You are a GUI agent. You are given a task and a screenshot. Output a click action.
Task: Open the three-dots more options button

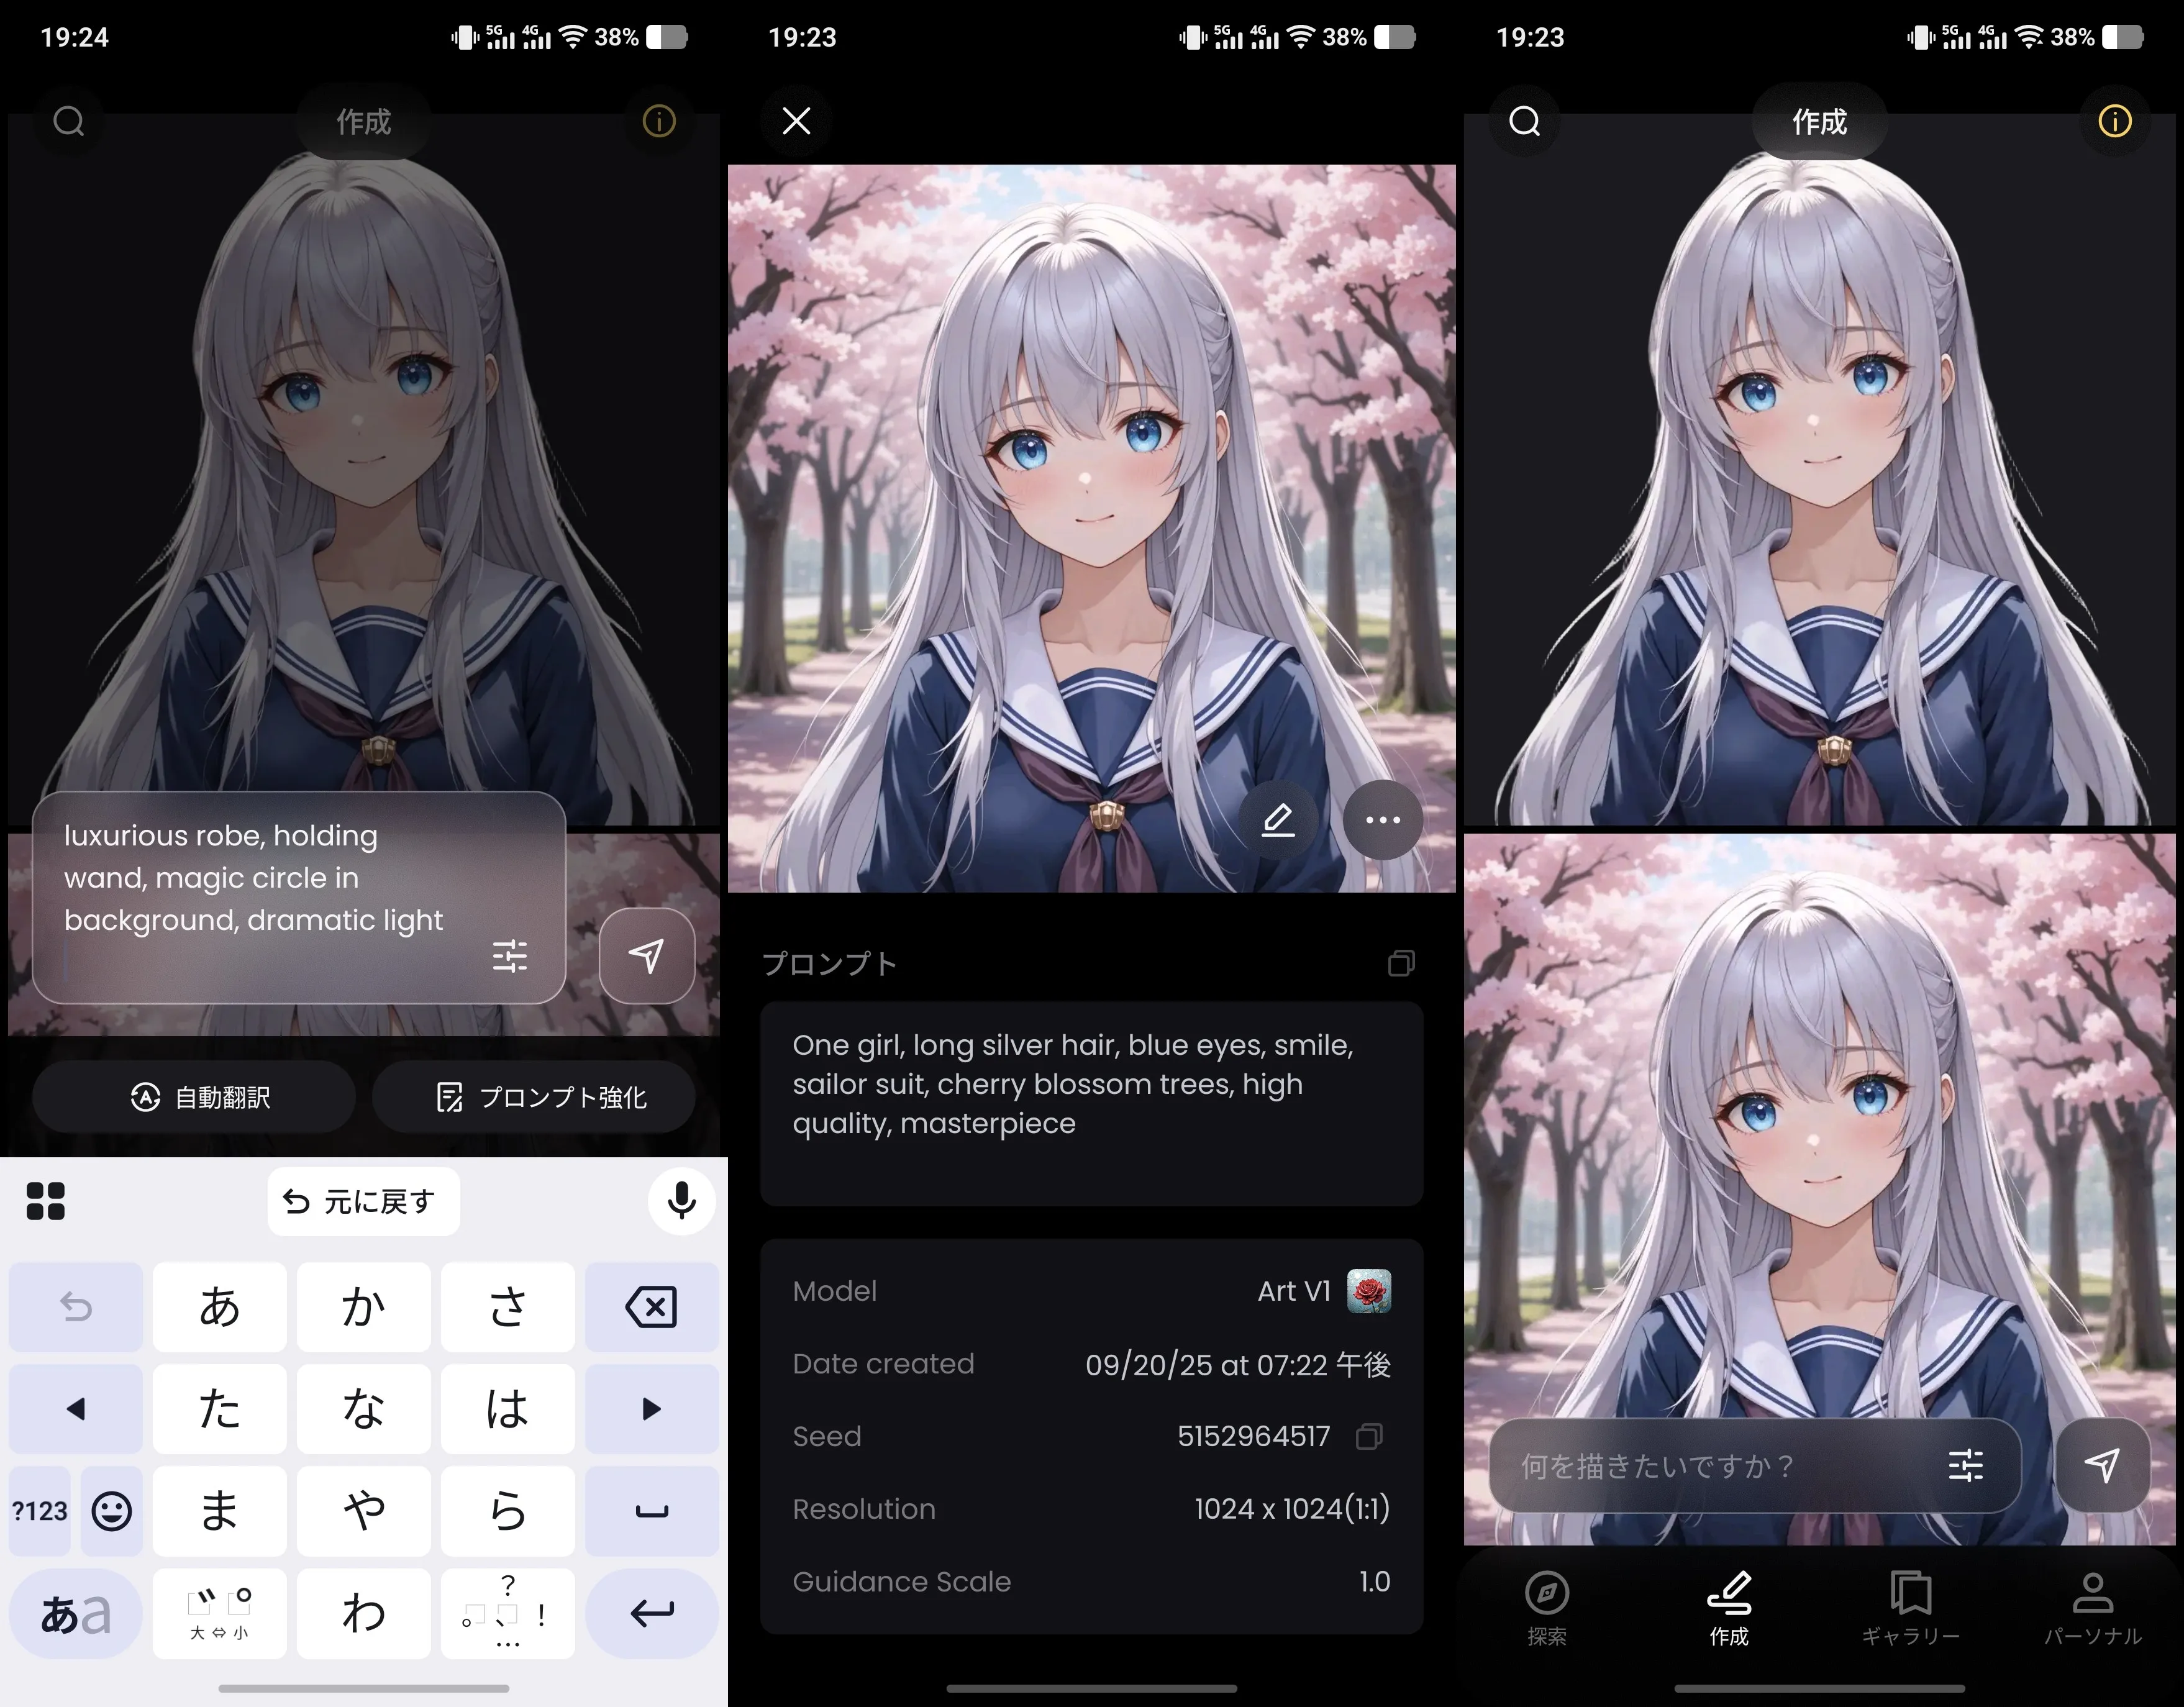click(x=1382, y=820)
